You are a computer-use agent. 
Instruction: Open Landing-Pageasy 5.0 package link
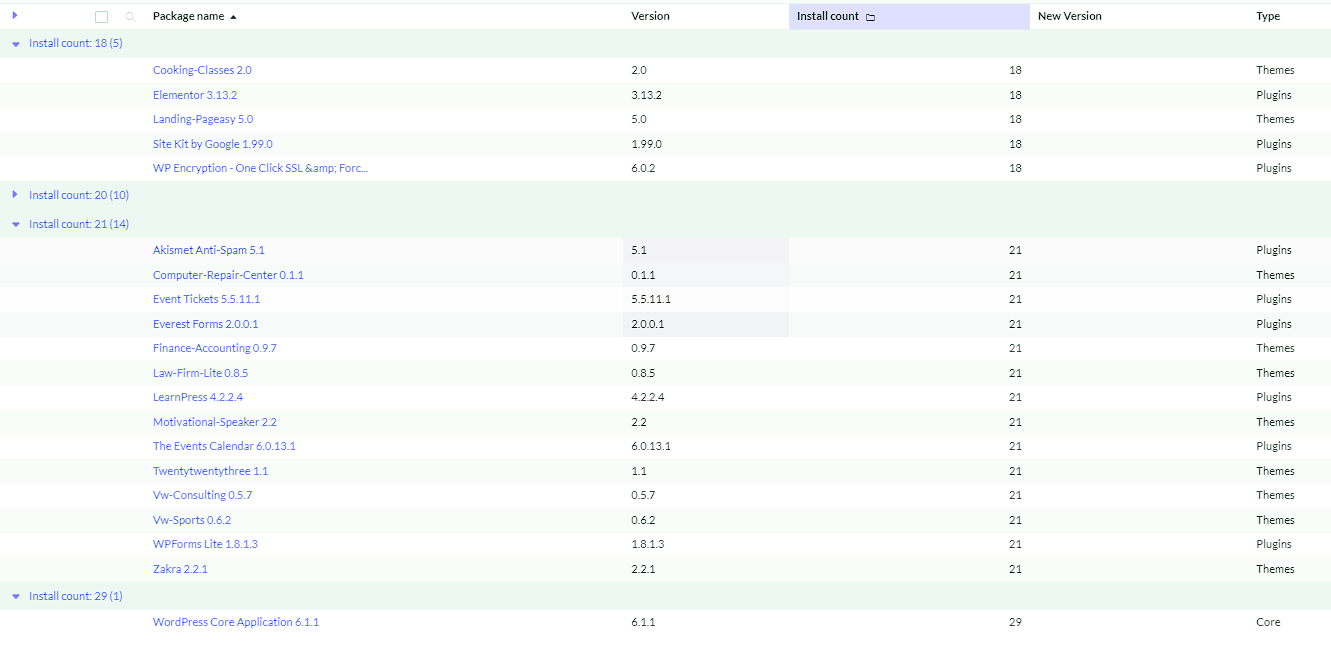(203, 119)
